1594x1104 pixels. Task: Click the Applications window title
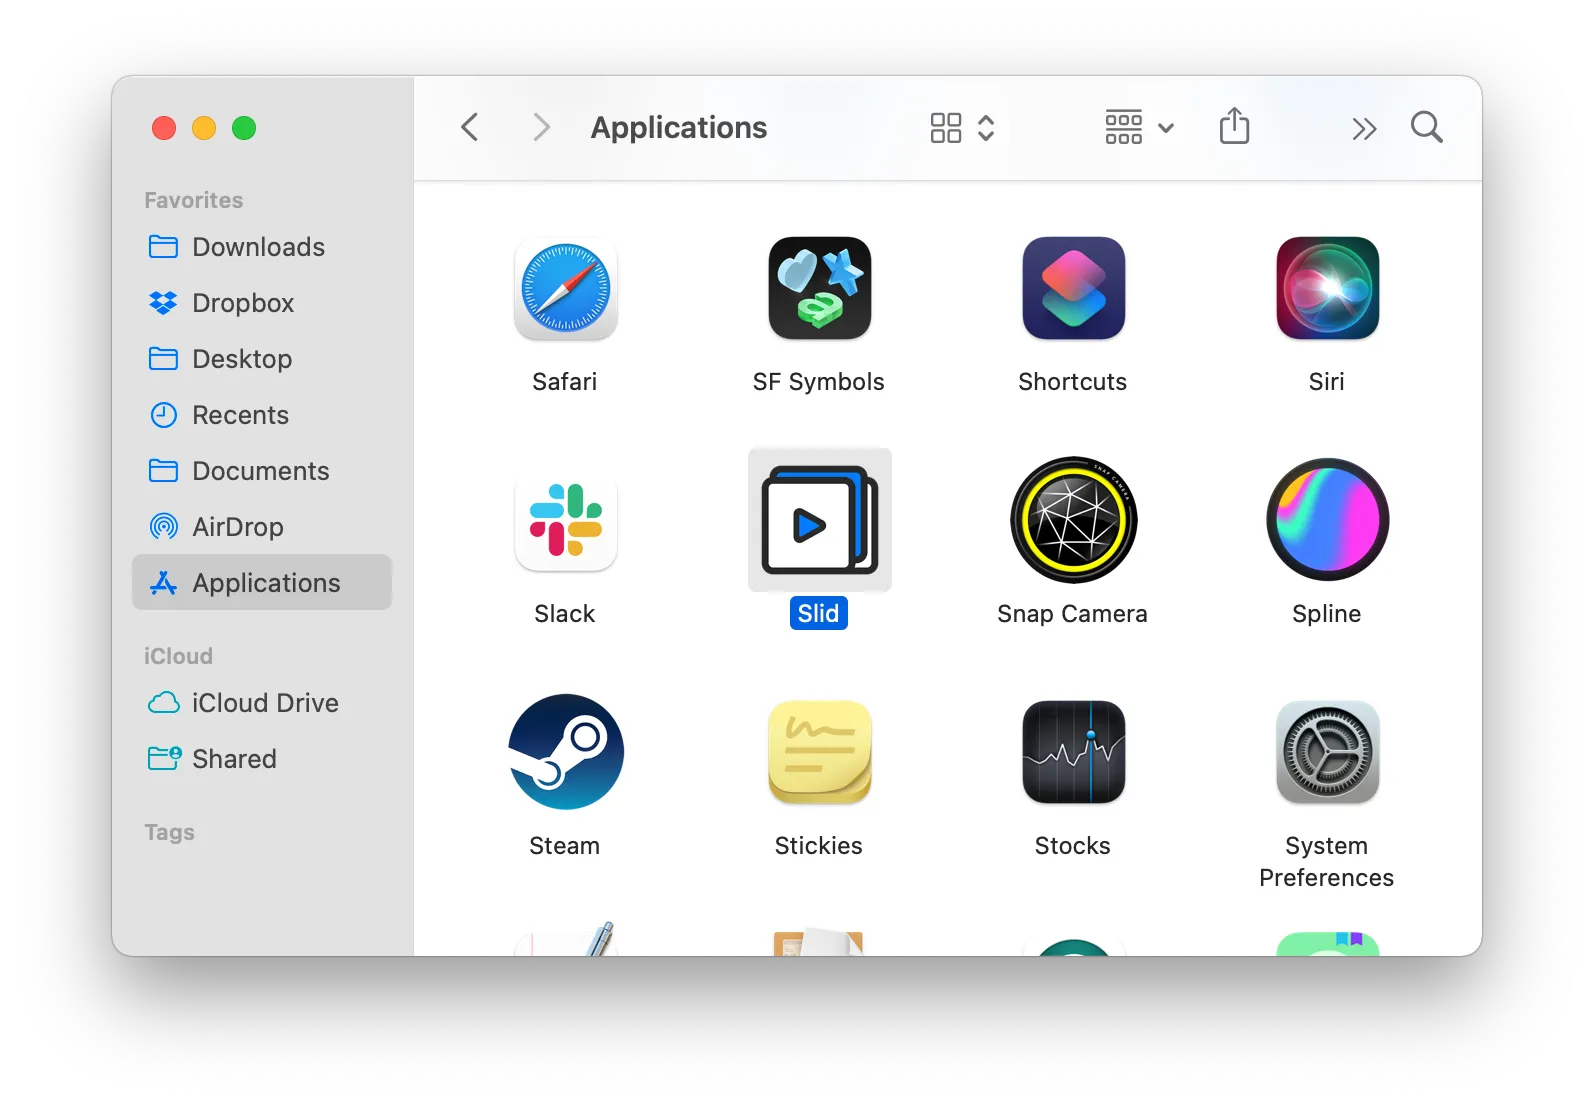(679, 127)
